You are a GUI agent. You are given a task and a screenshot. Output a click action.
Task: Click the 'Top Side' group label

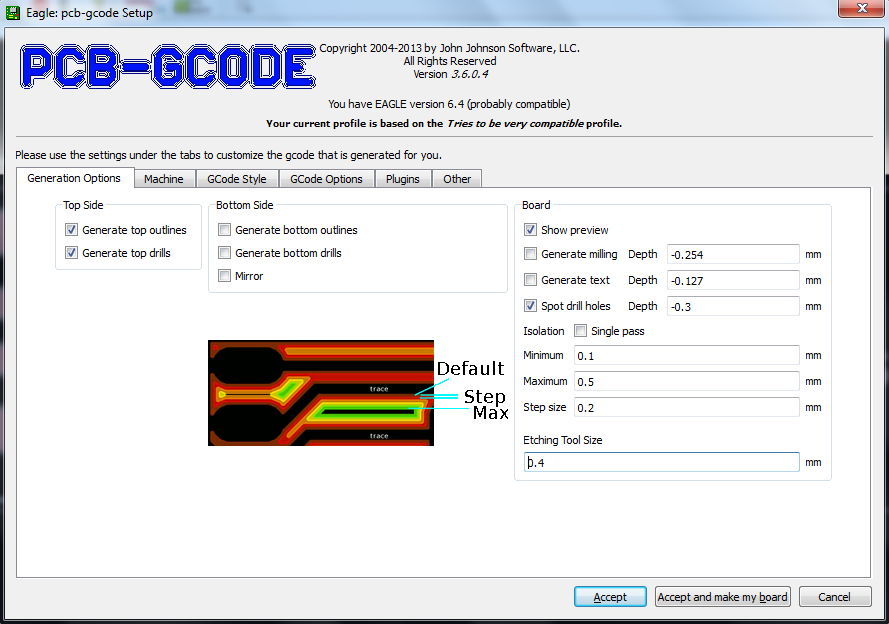[x=83, y=205]
